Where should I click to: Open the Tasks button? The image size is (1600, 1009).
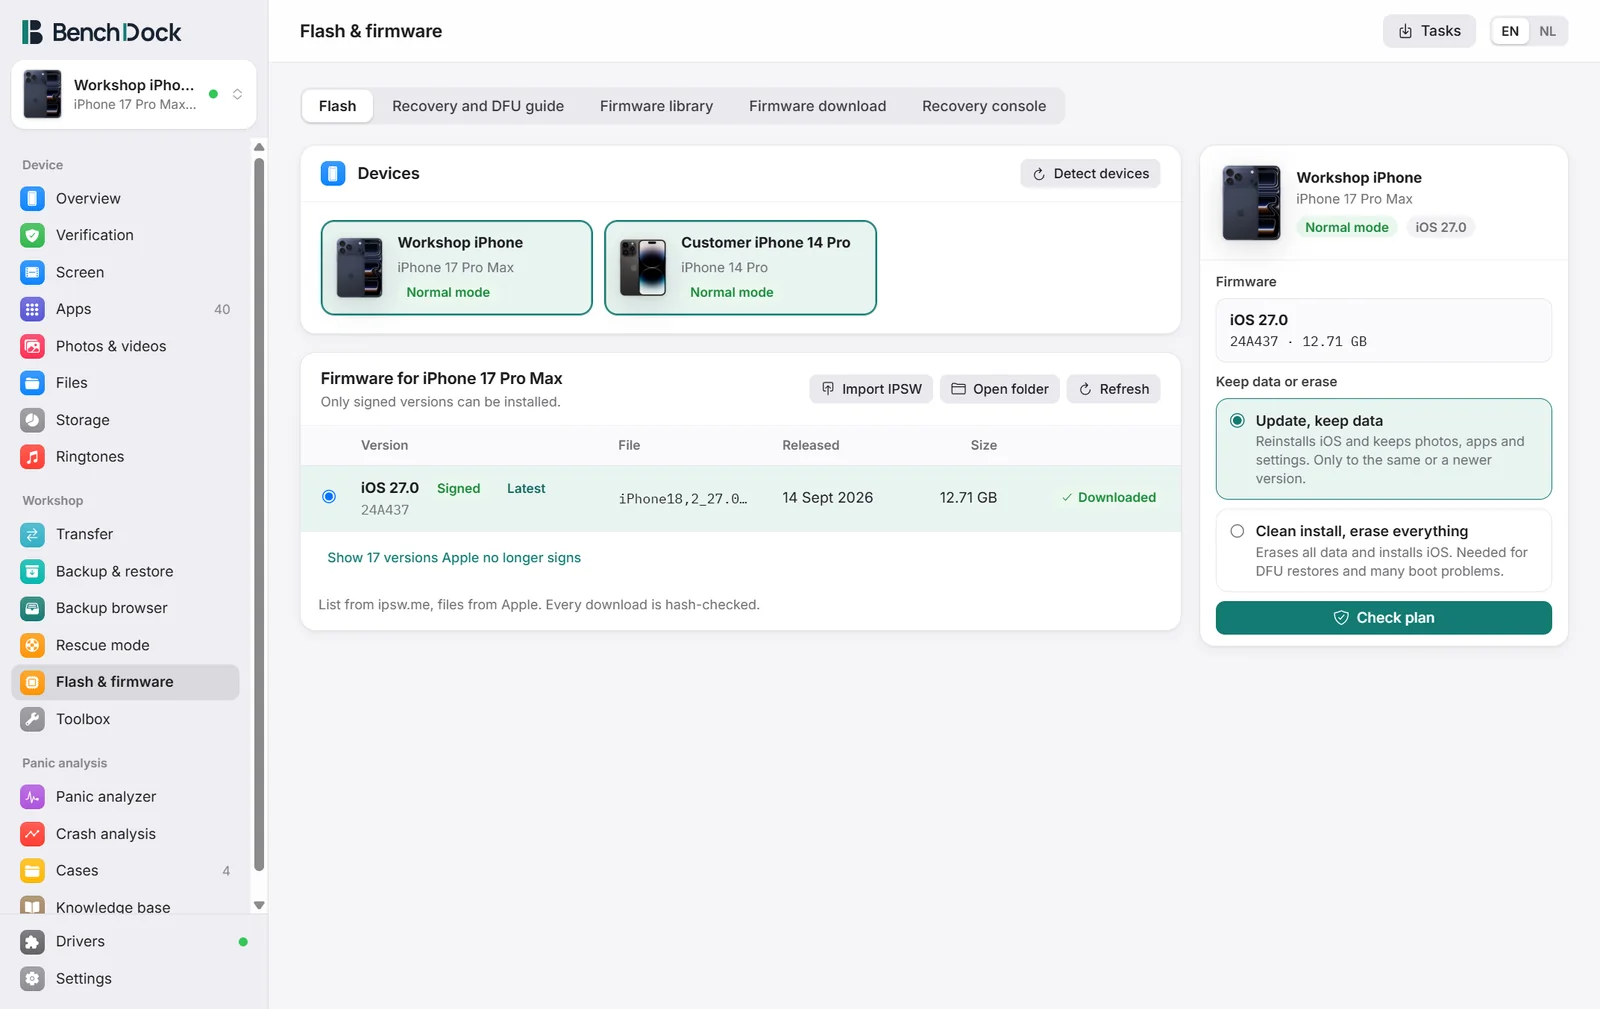(x=1429, y=31)
